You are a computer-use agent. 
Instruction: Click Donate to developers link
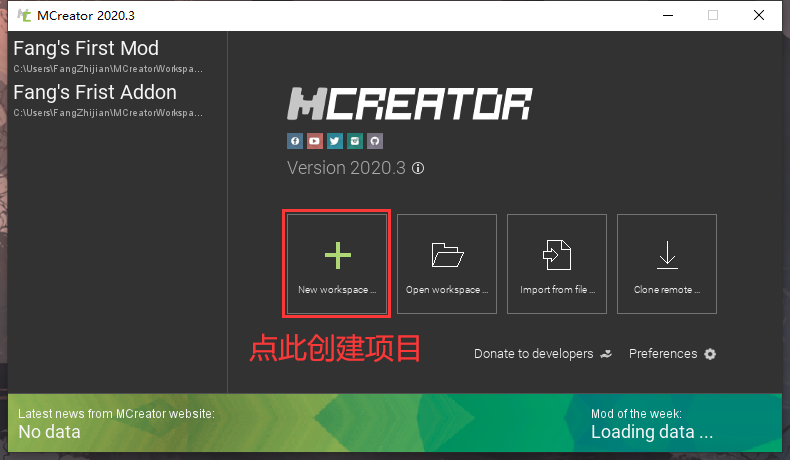pos(543,354)
